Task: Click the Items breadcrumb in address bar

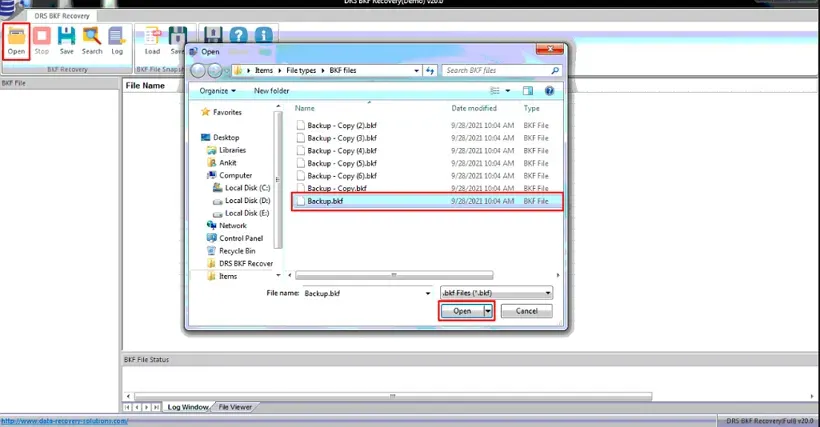Action: pyautogui.click(x=264, y=70)
